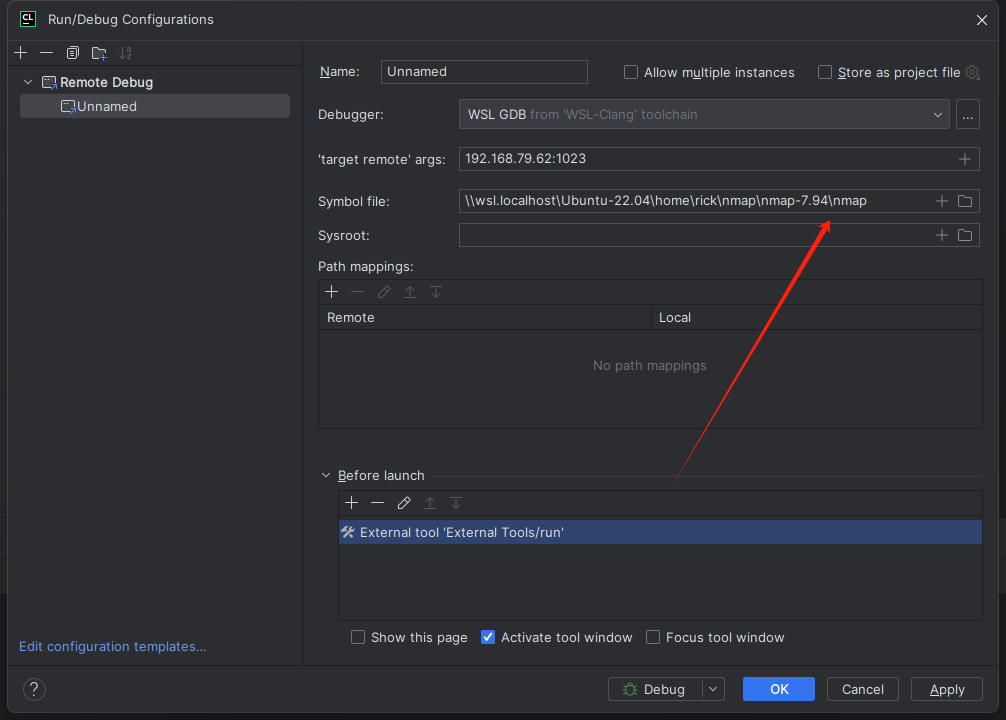Collapse the Before launch section
Screen dimensions: 1006x720
pyautogui.click(x=326, y=475)
